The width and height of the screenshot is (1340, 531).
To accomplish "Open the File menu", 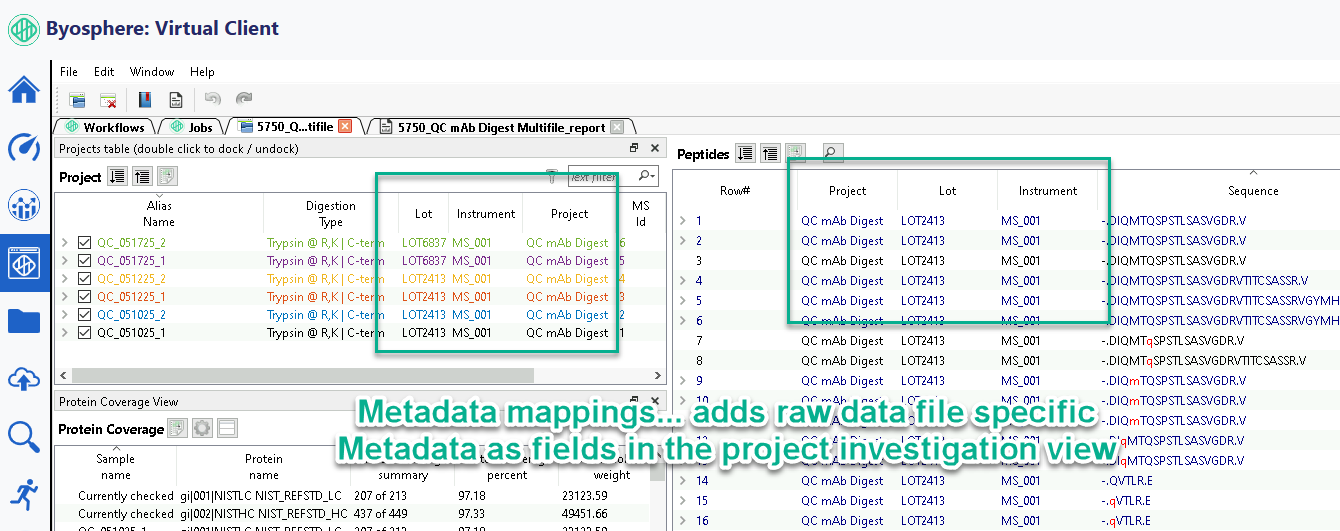I will [x=69, y=72].
